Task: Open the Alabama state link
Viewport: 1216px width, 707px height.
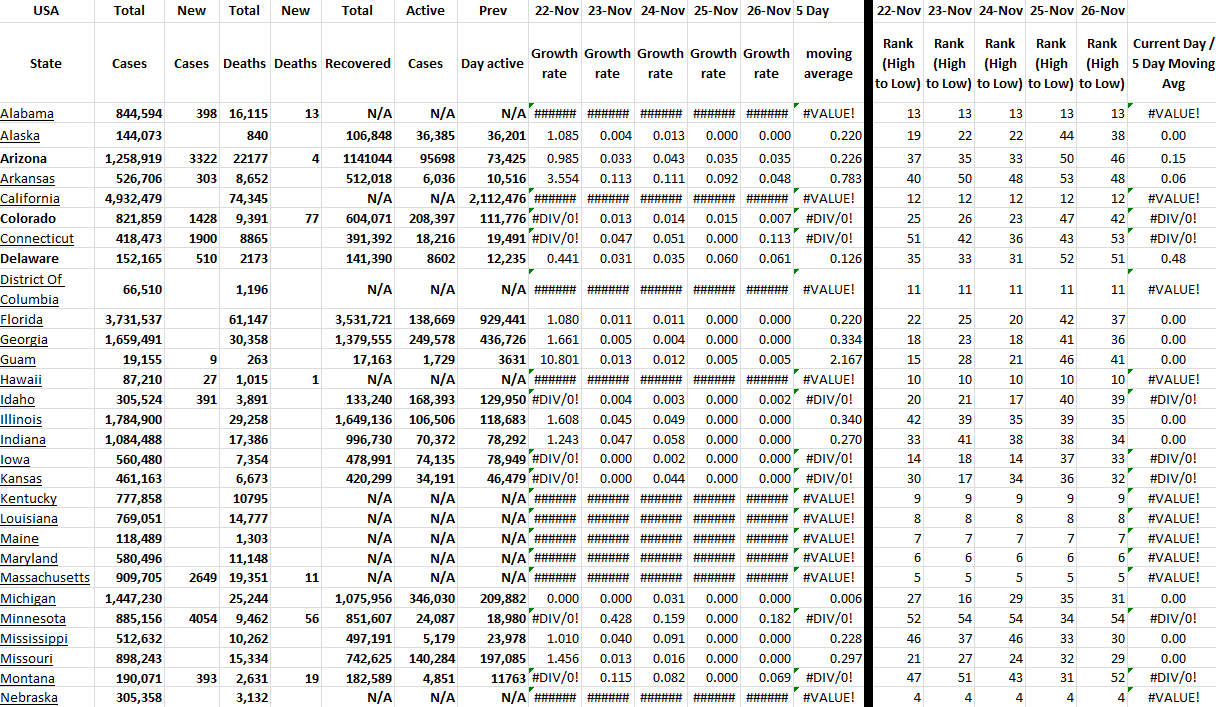Action: pyautogui.click(x=27, y=114)
